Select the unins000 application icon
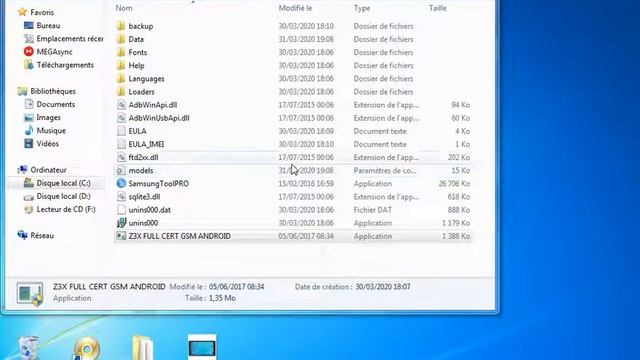This screenshot has width=640, height=360. [x=121, y=223]
